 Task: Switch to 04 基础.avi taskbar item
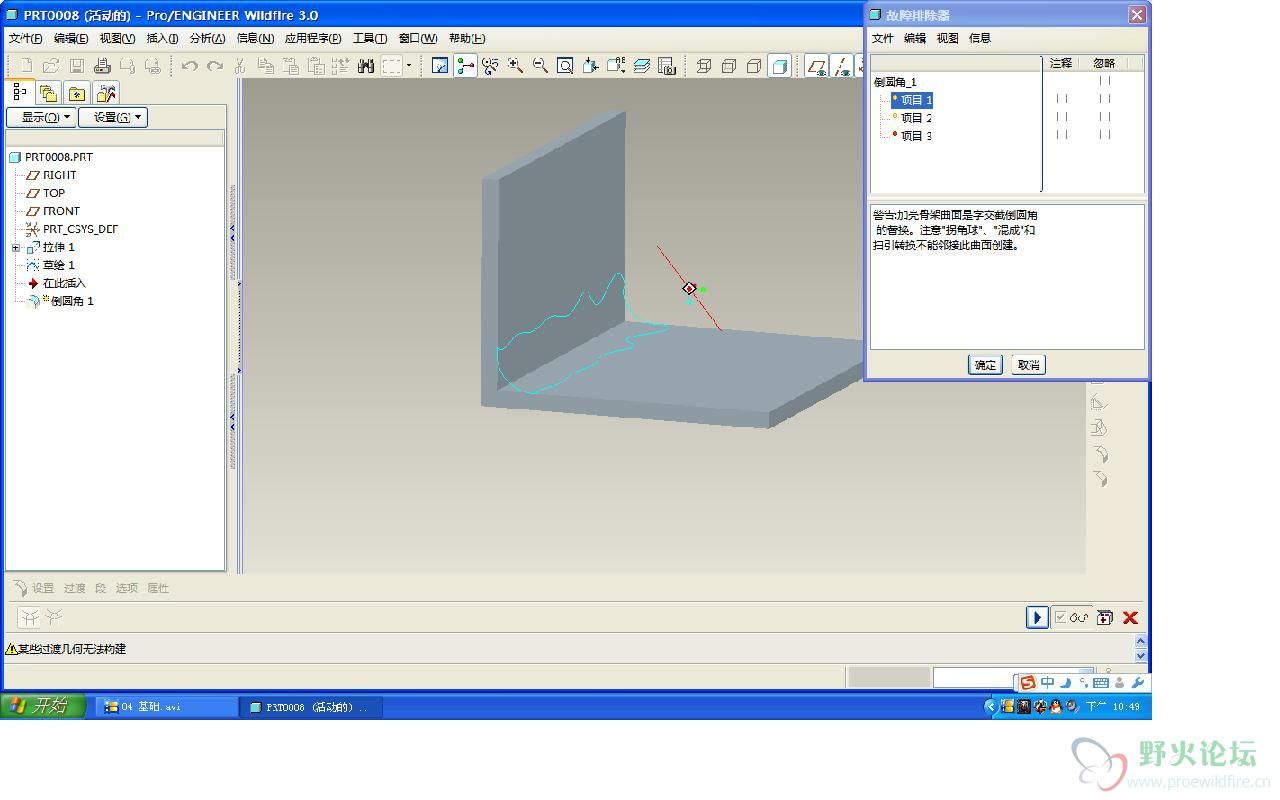[x=167, y=707]
